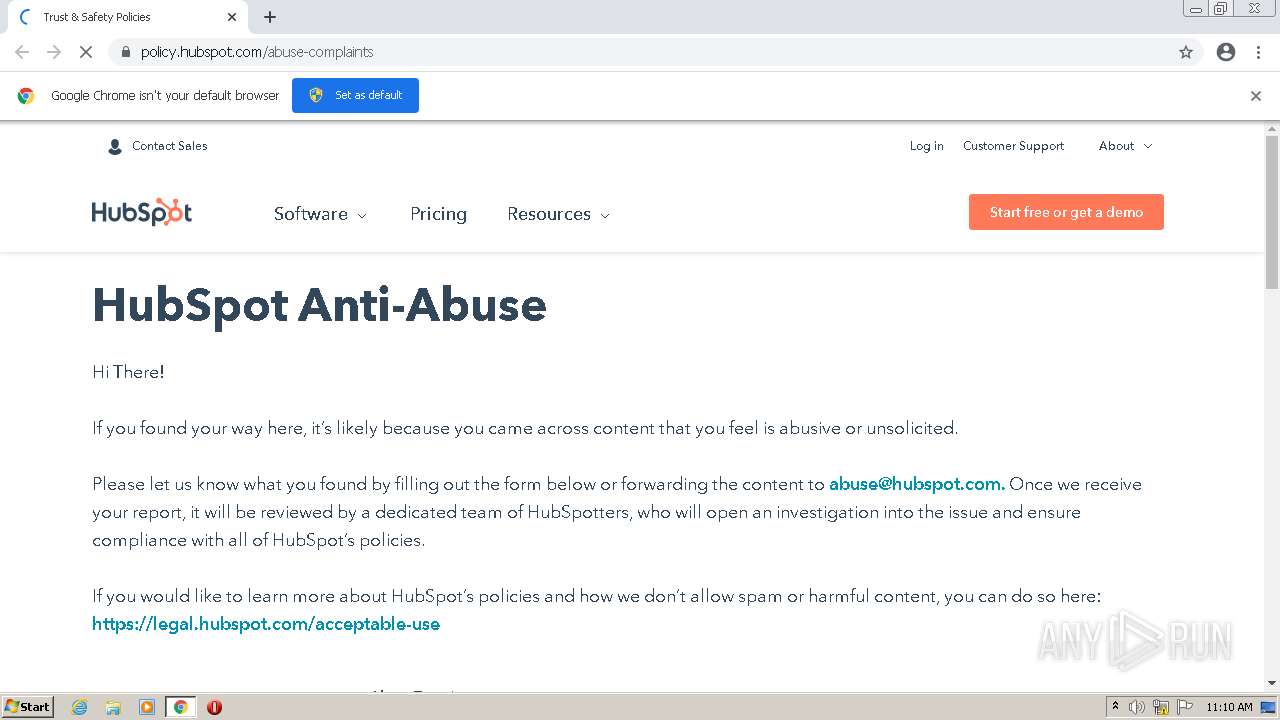
Task: Open a new tab with plus button
Action: coord(270,17)
